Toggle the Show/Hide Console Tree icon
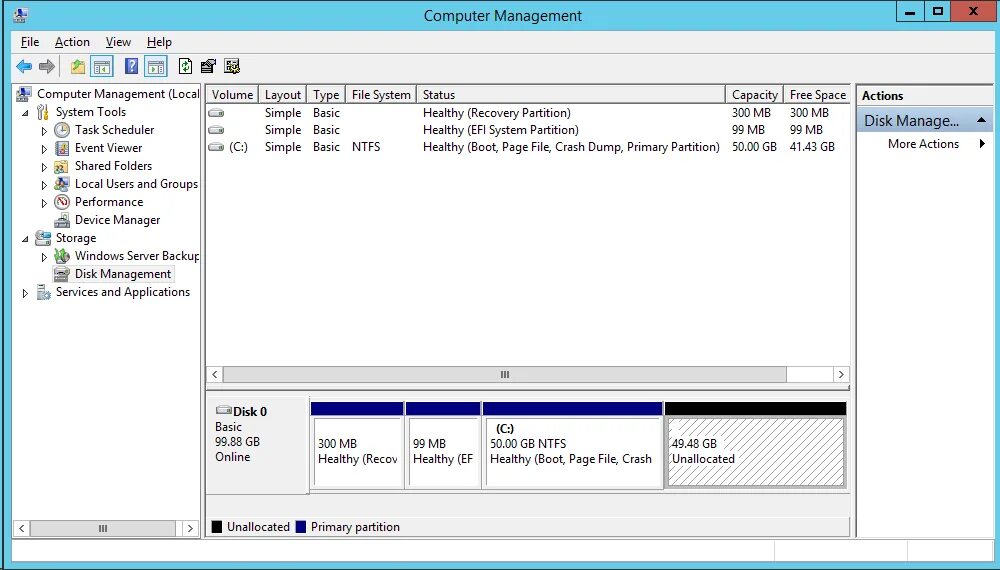 [102, 66]
